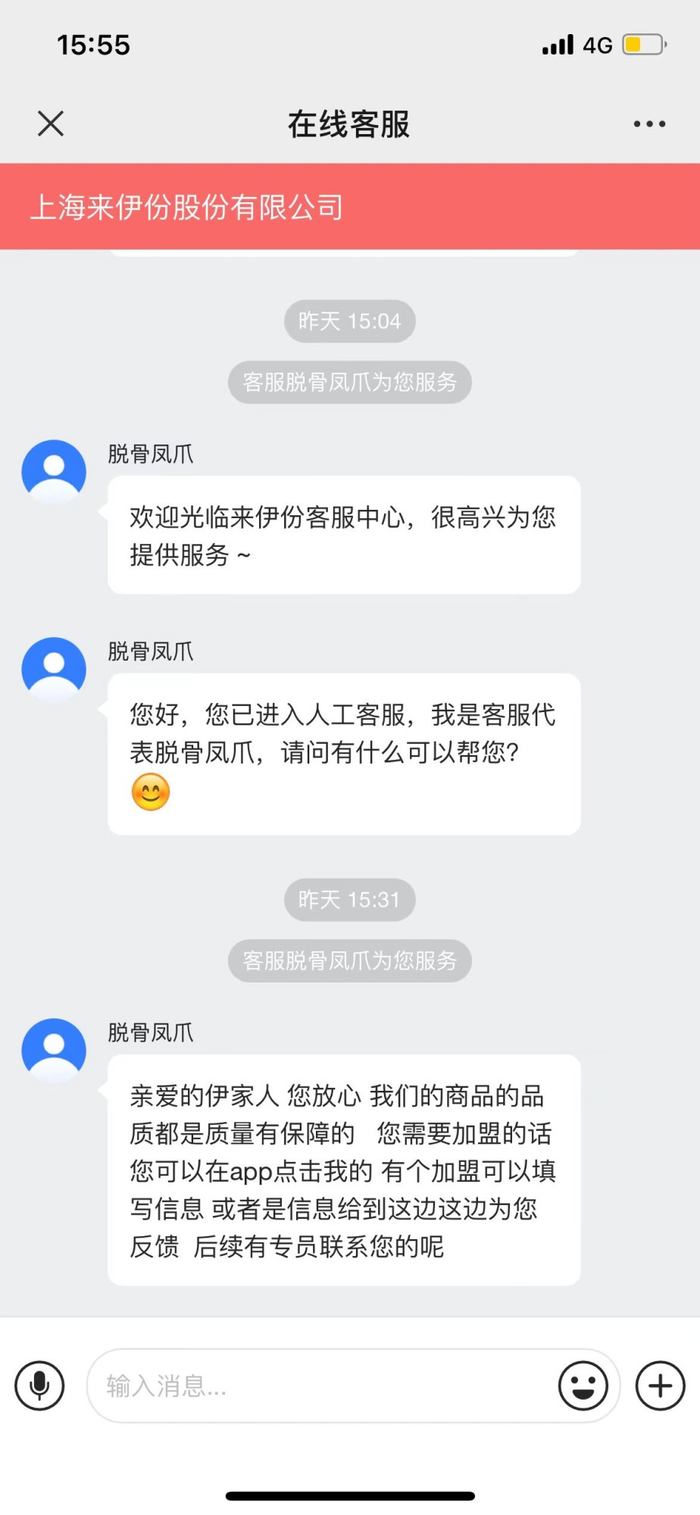
Task: Tap the voice input microphone icon
Action: tap(38, 1386)
